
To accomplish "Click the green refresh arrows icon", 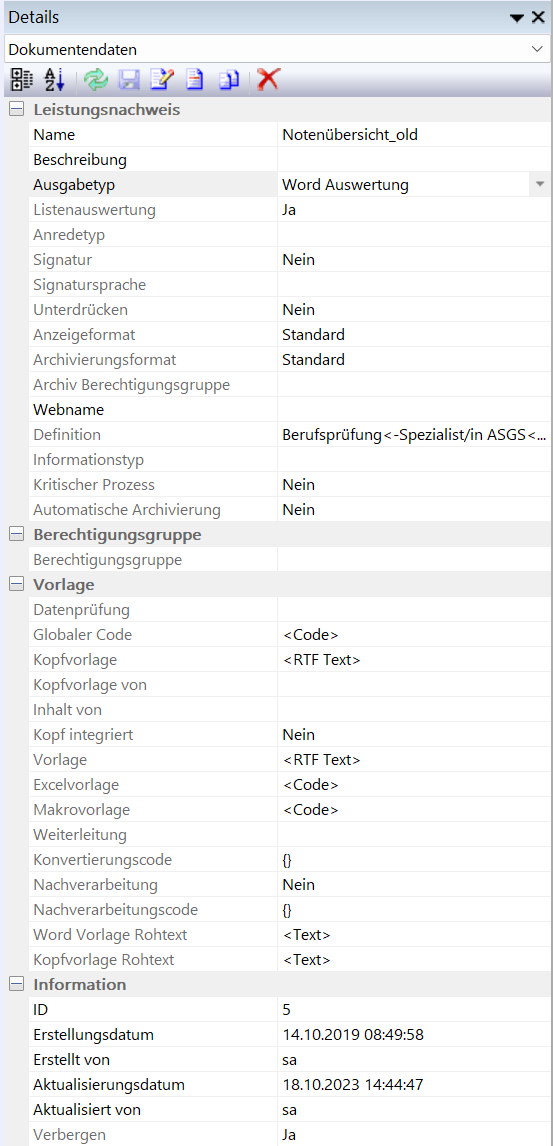I will click(95, 79).
